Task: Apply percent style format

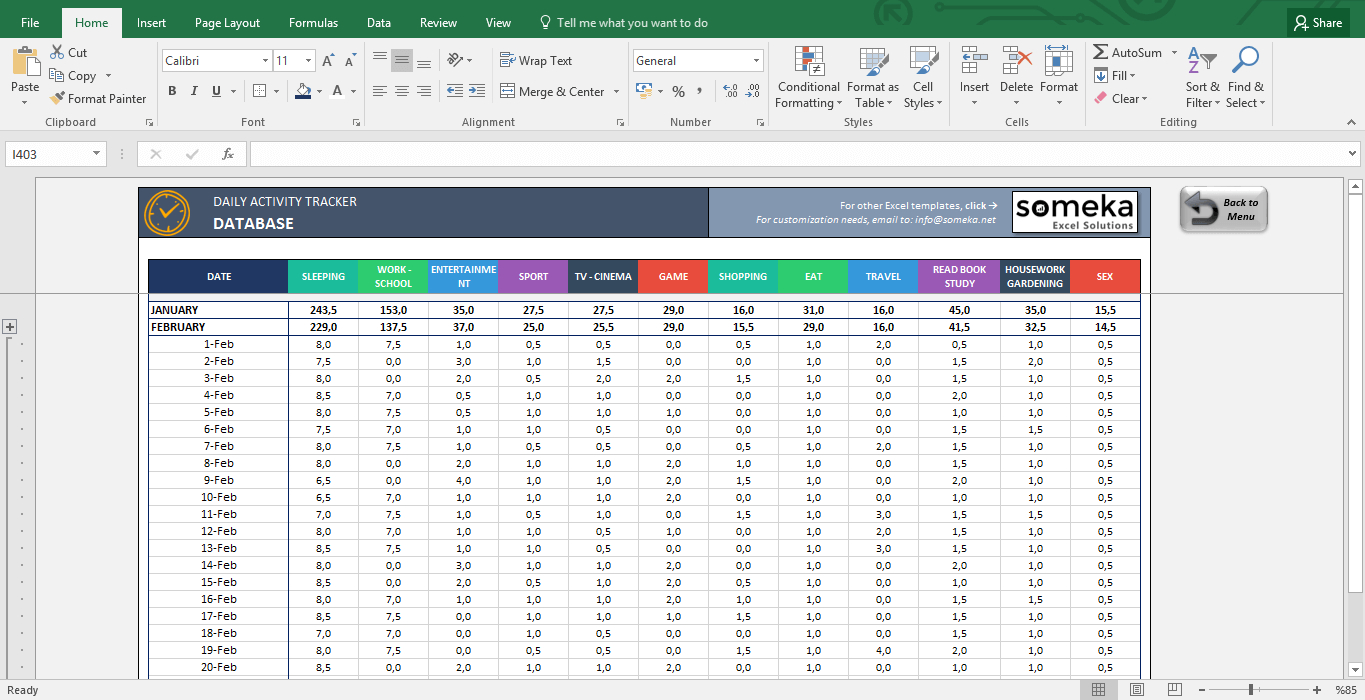Action: click(x=678, y=92)
